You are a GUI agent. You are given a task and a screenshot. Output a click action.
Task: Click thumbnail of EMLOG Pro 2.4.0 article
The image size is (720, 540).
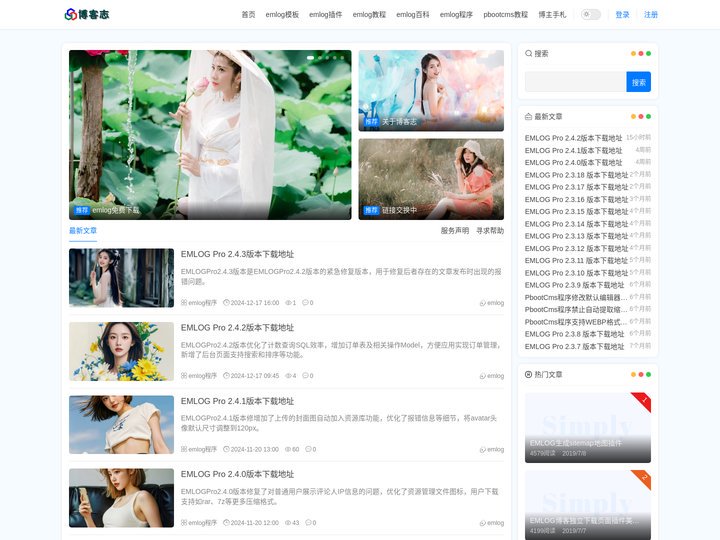121,498
